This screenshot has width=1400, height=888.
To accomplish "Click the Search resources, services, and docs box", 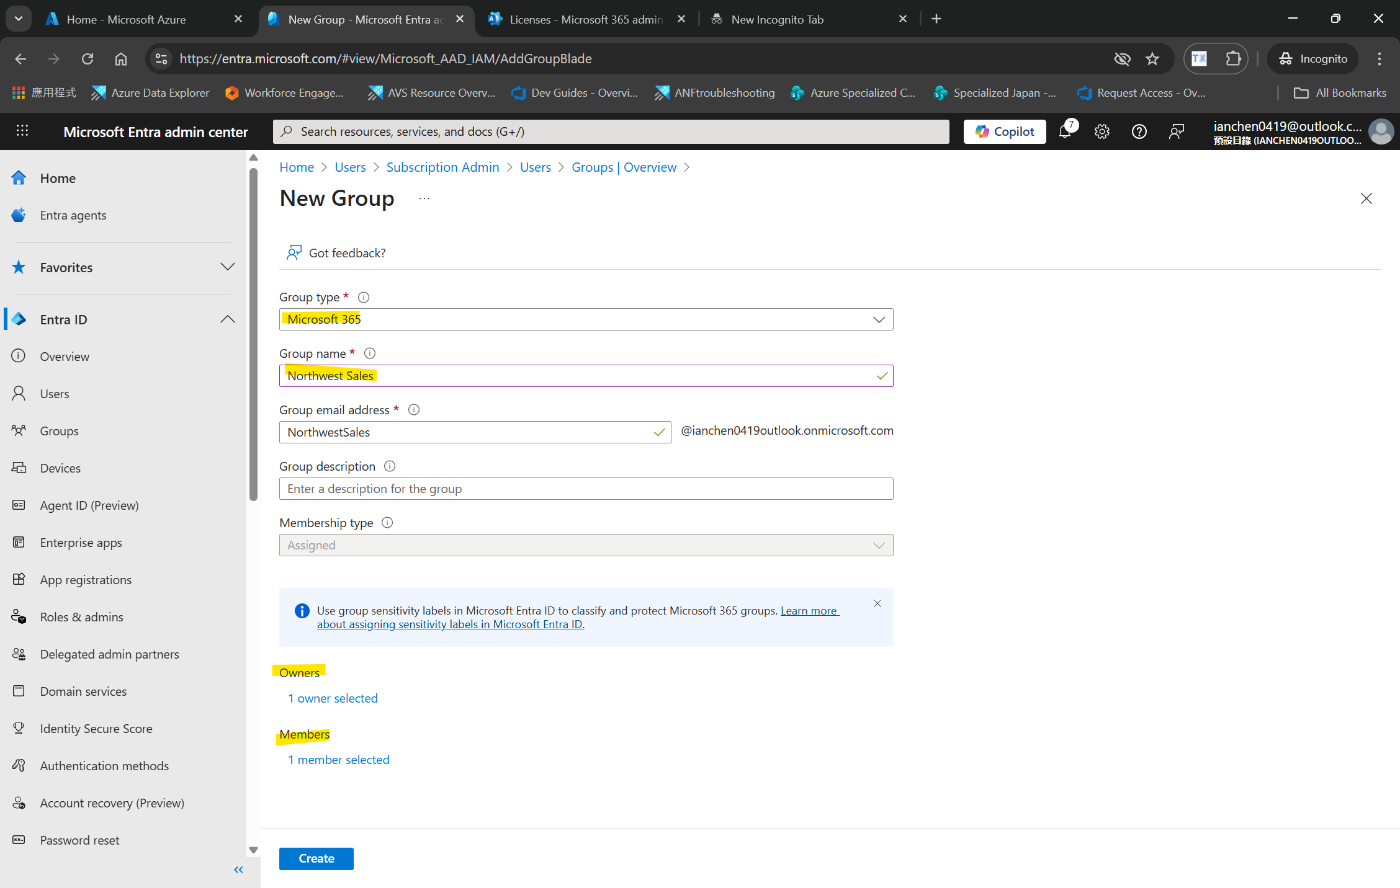I will [611, 131].
